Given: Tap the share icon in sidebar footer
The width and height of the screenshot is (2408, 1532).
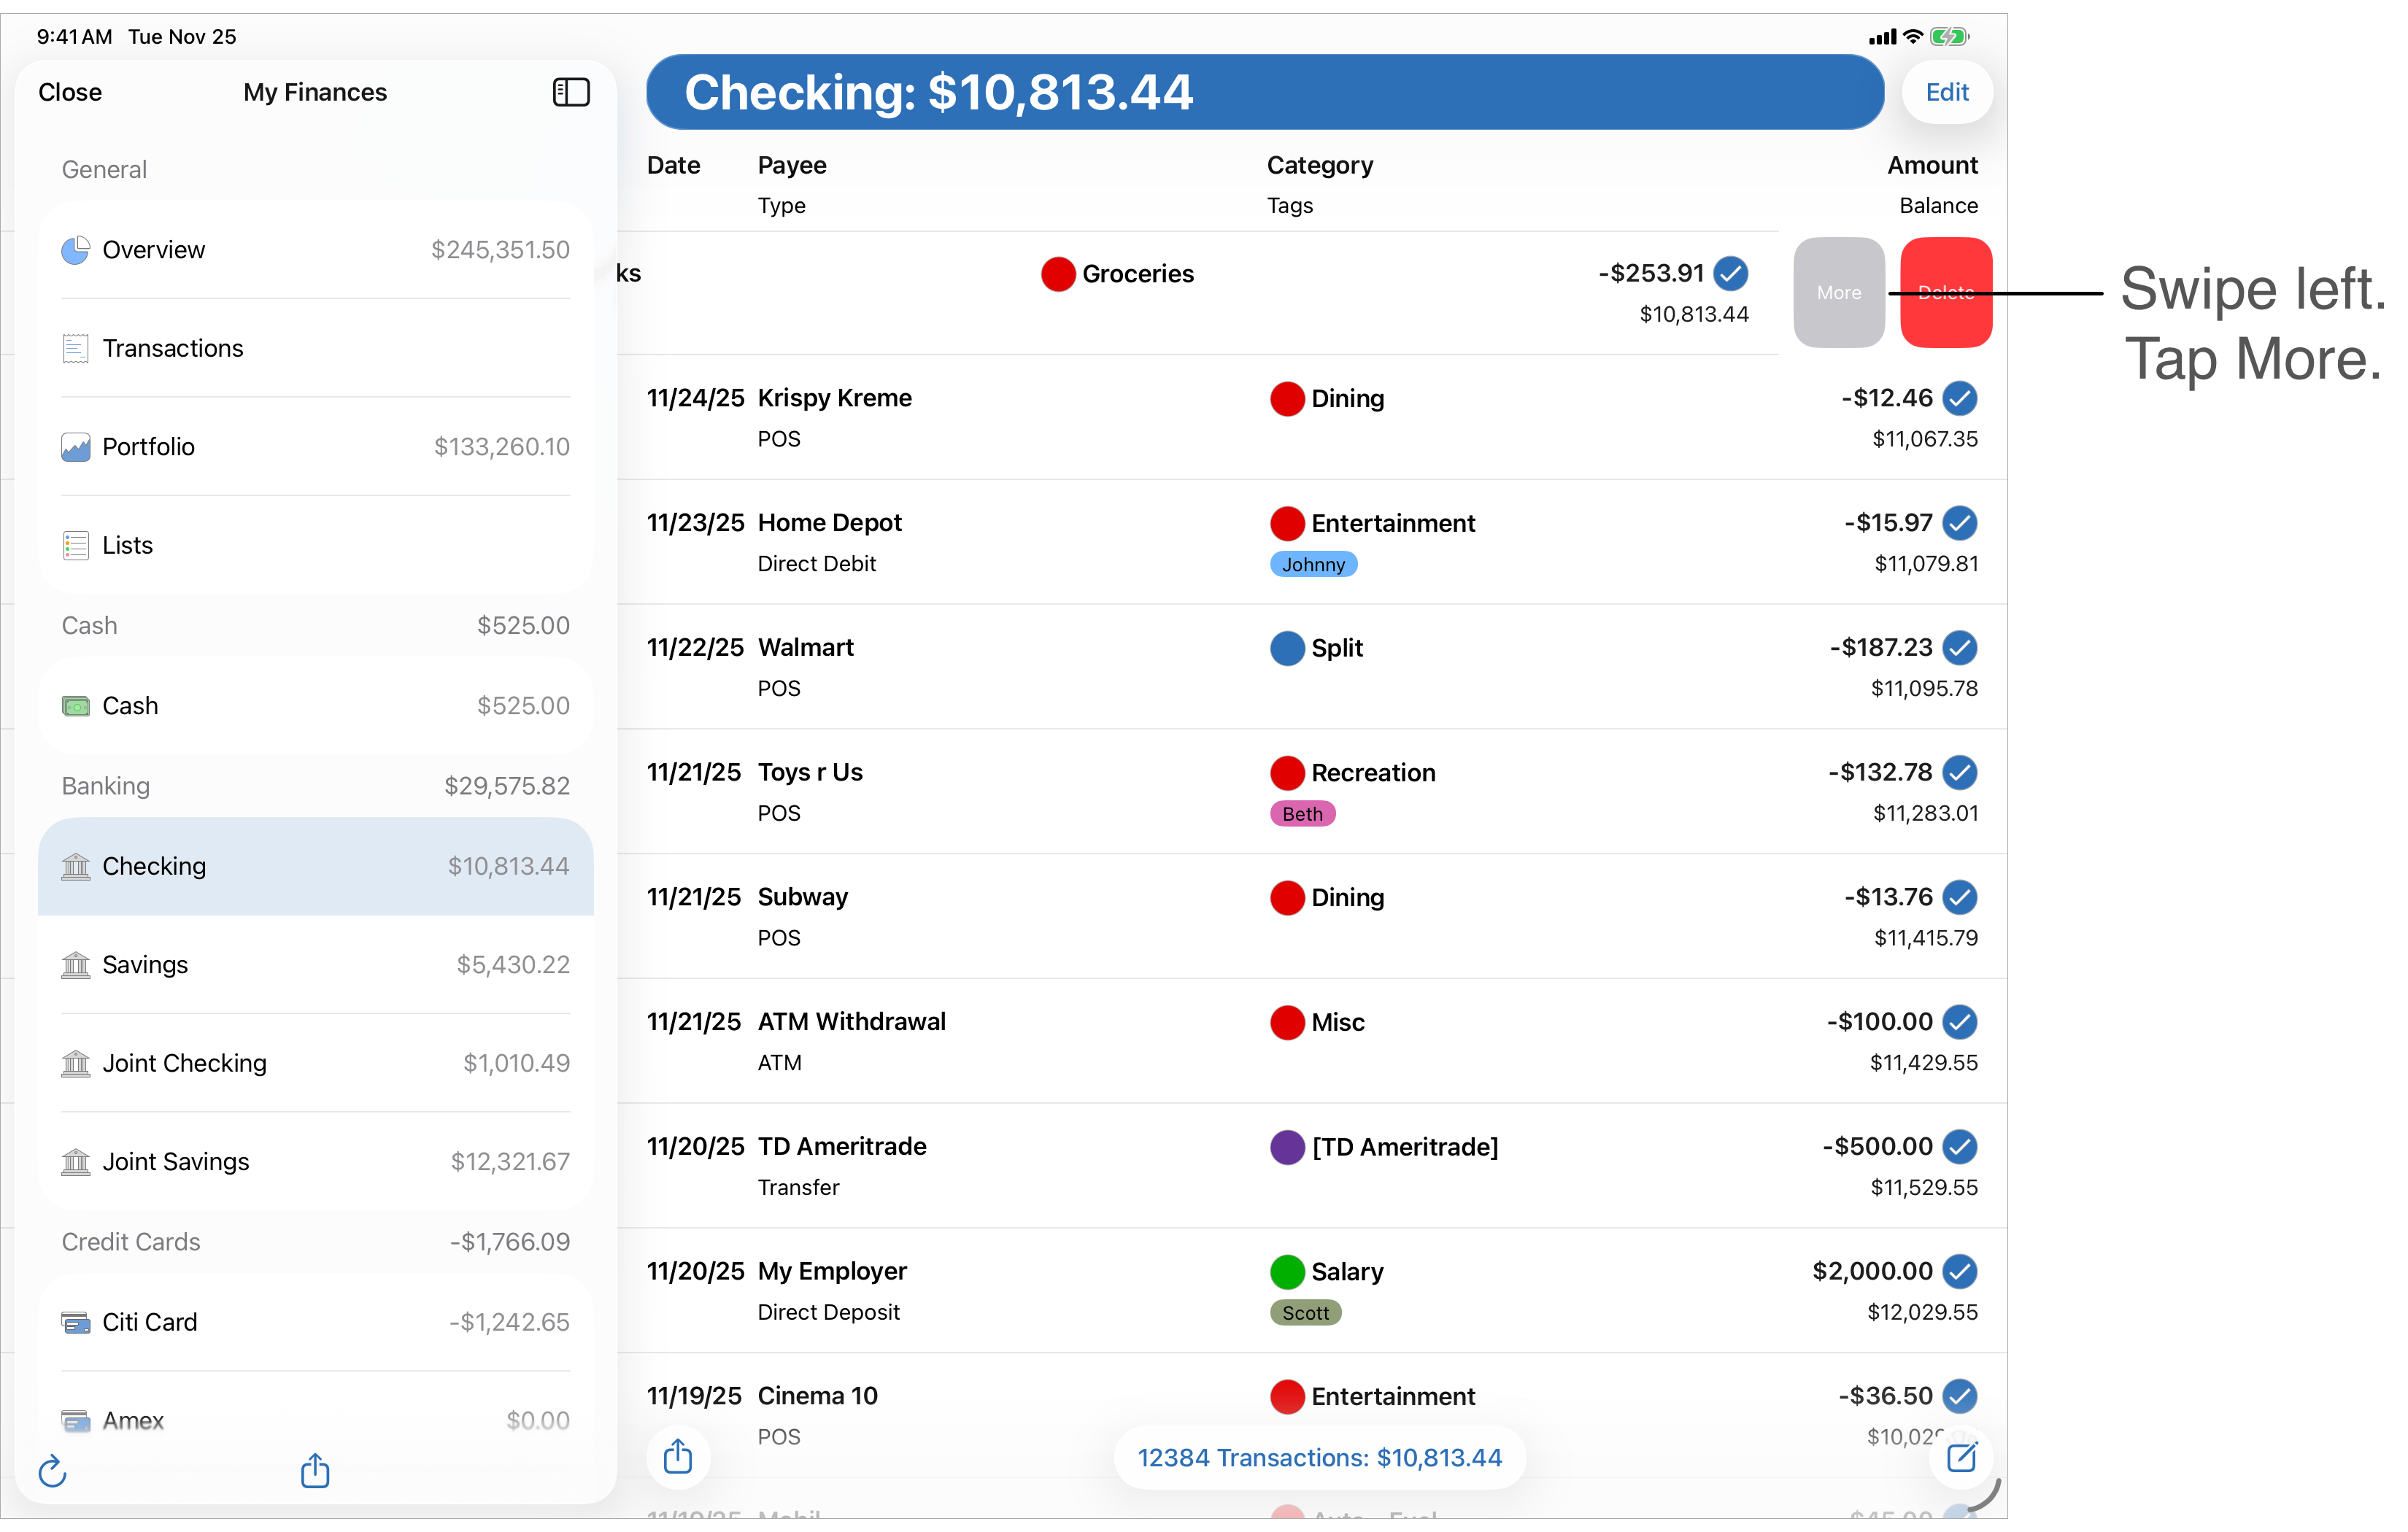Looking at the screenshot, I should click(315, 1470).
